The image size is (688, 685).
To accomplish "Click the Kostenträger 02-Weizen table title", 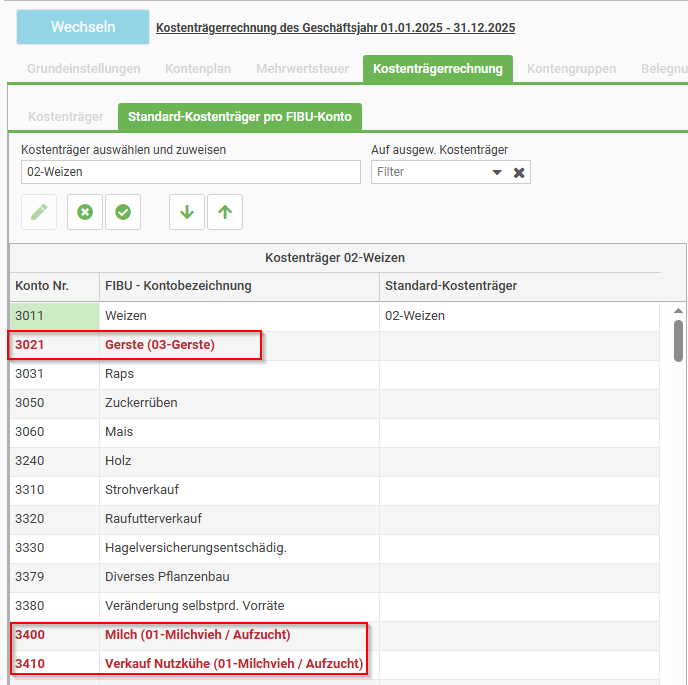I will pos(335,258).
